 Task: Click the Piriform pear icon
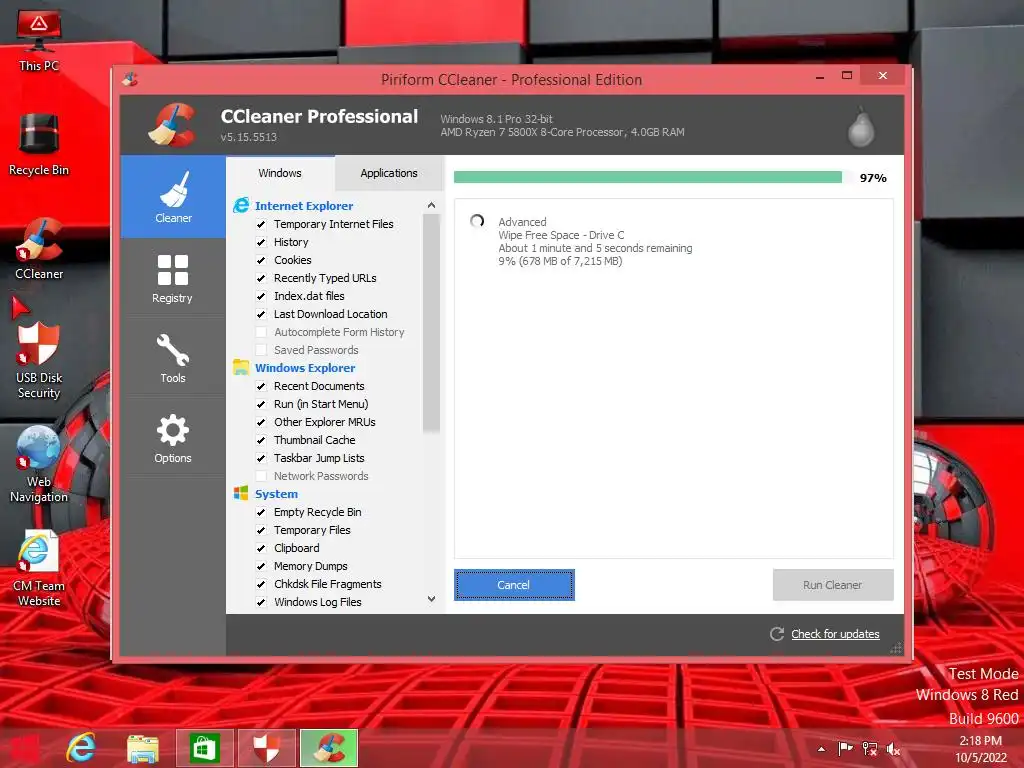[x=861, y=127]
